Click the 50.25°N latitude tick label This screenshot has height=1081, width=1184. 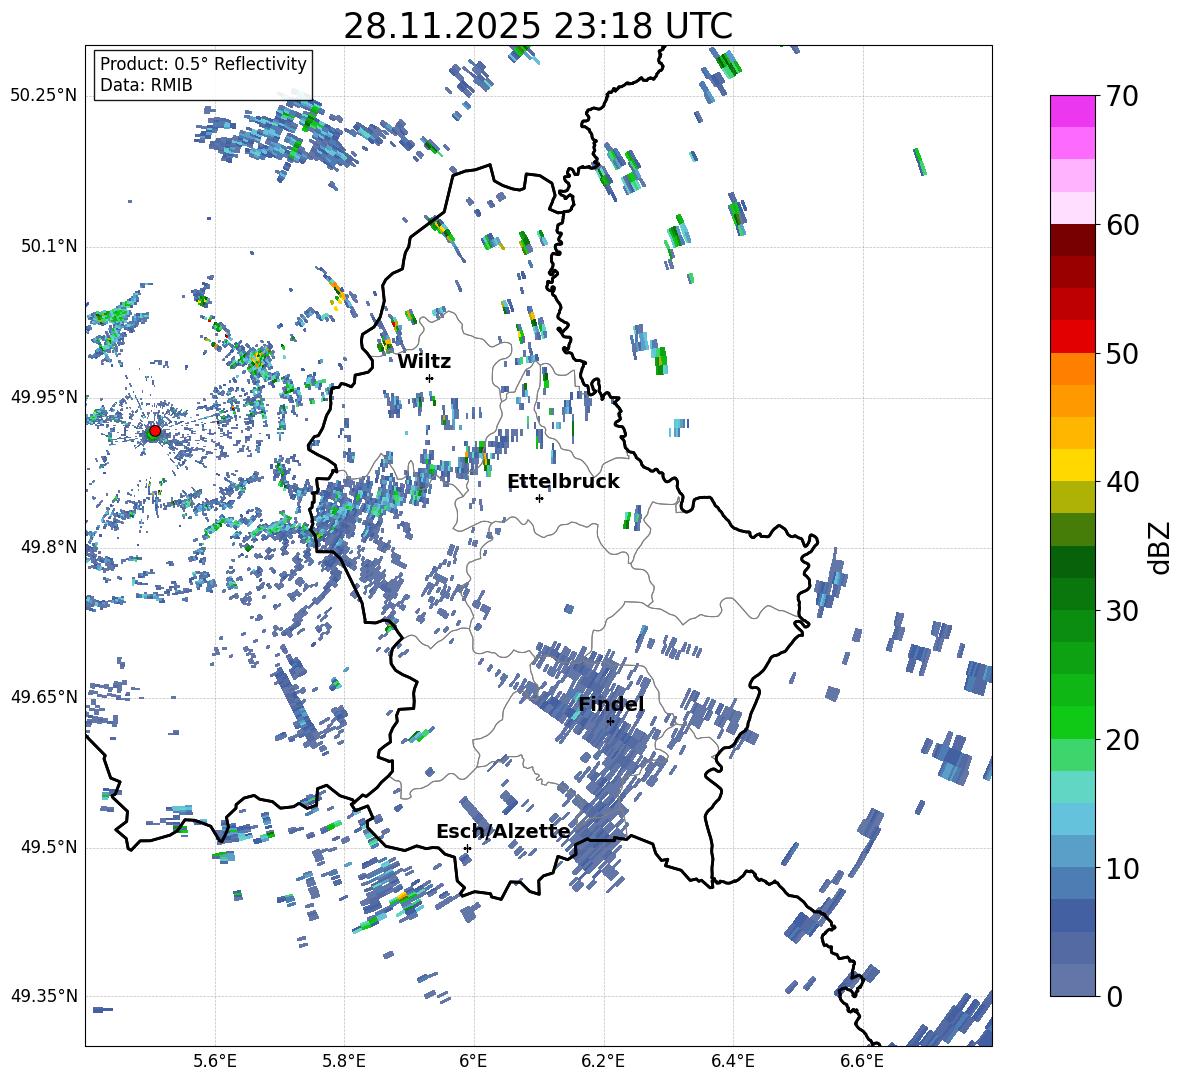pos(44,96)
